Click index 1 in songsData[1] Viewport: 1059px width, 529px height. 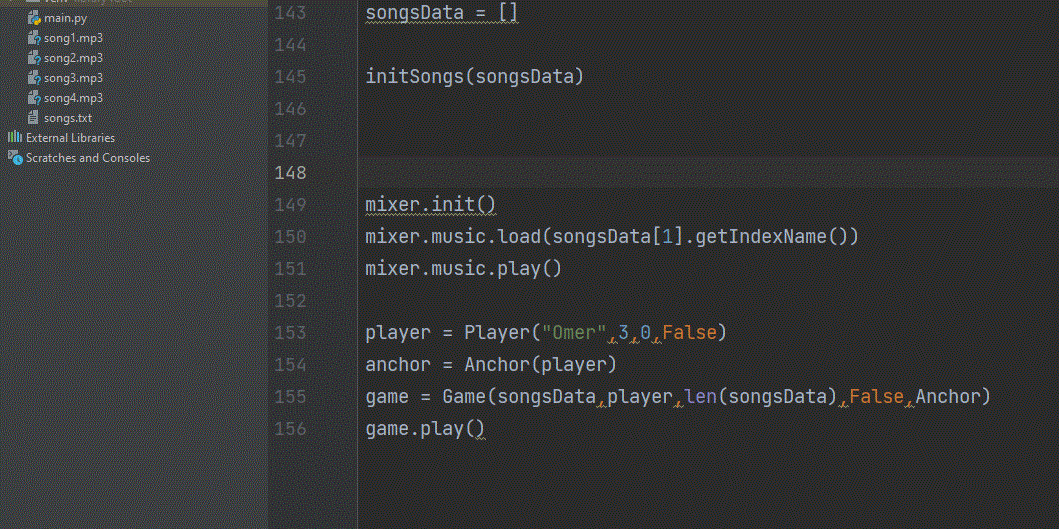(x=667, y=237)
